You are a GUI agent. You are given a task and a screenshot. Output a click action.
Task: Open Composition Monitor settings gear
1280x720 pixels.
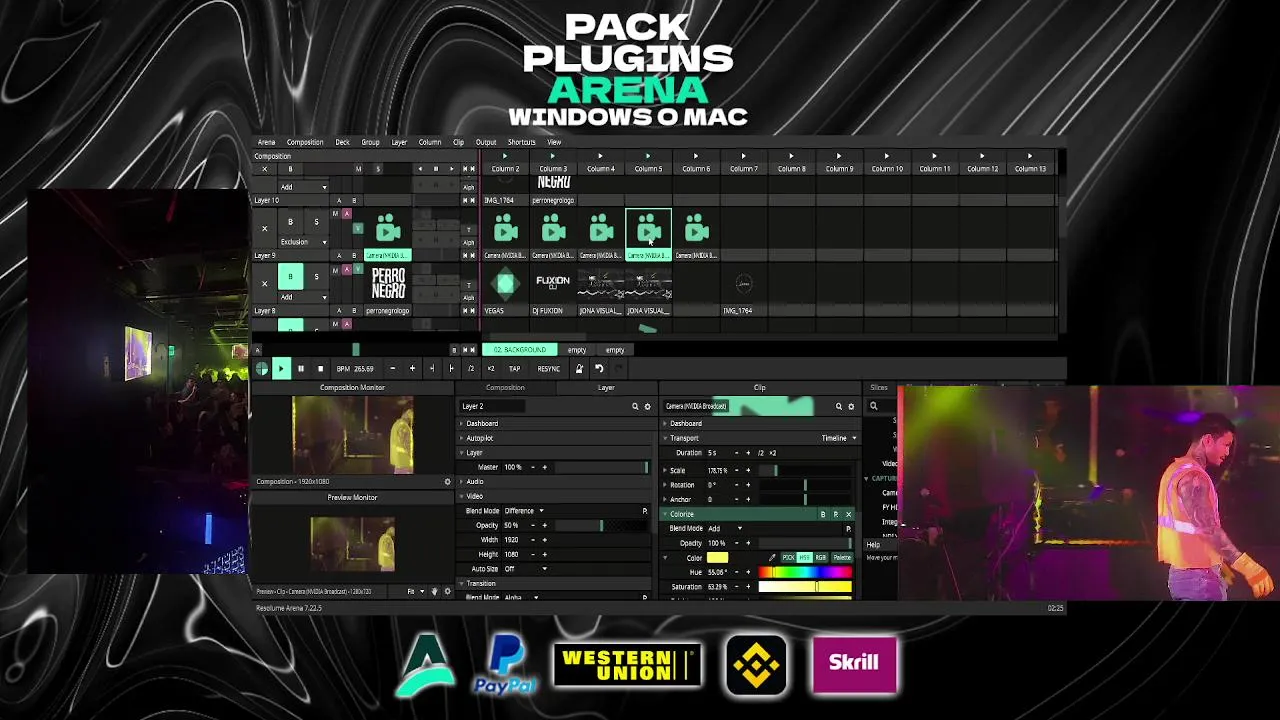click(447, 482)
